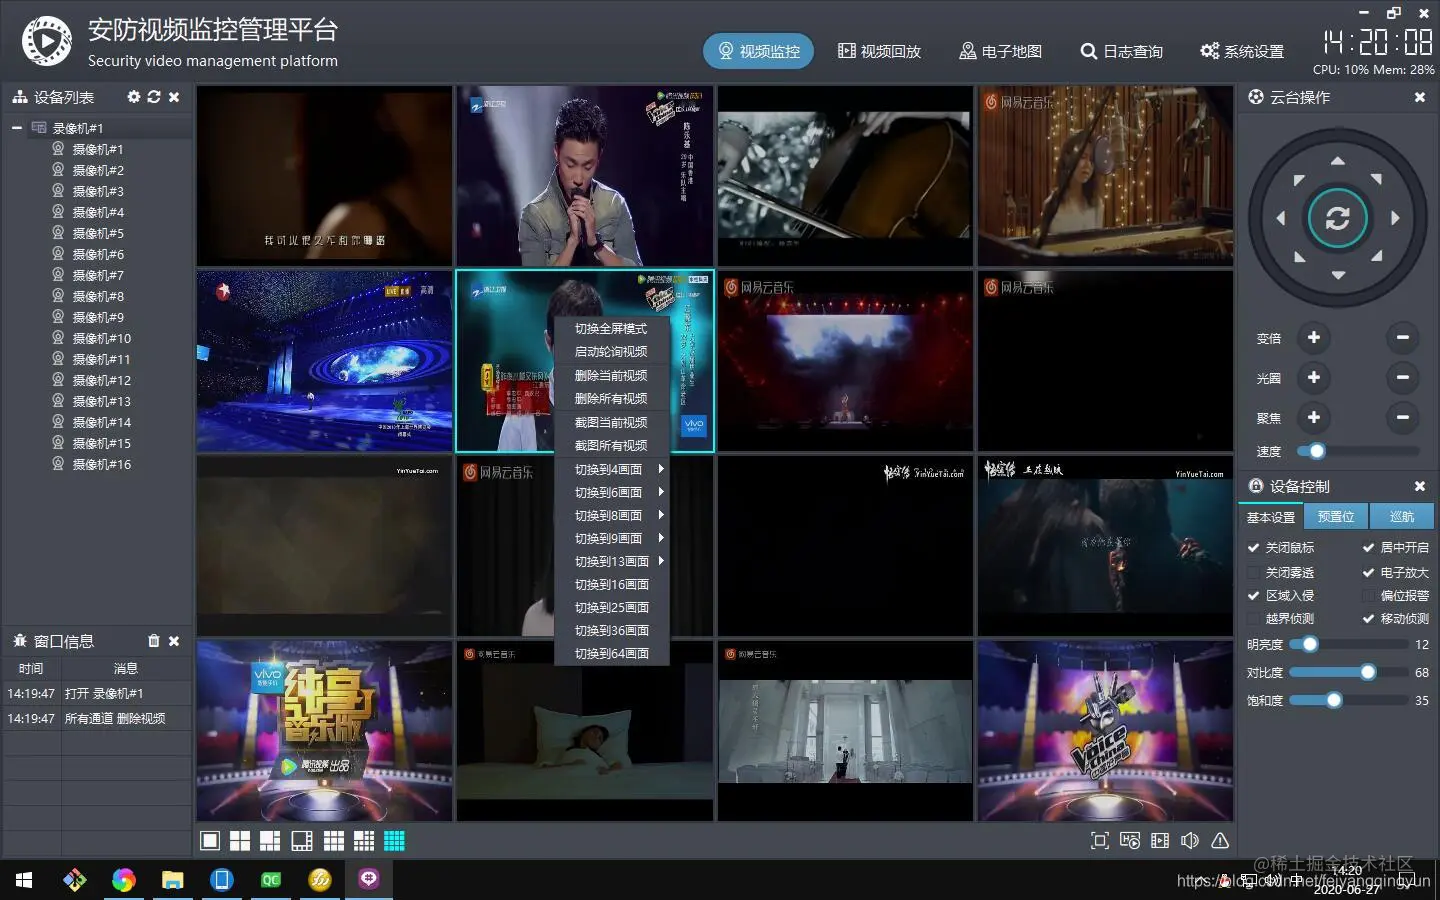The width and height of the screenshot is (1440, 900).
Task: Open 视频回放 playback module
Action: [x=879, y=51]
